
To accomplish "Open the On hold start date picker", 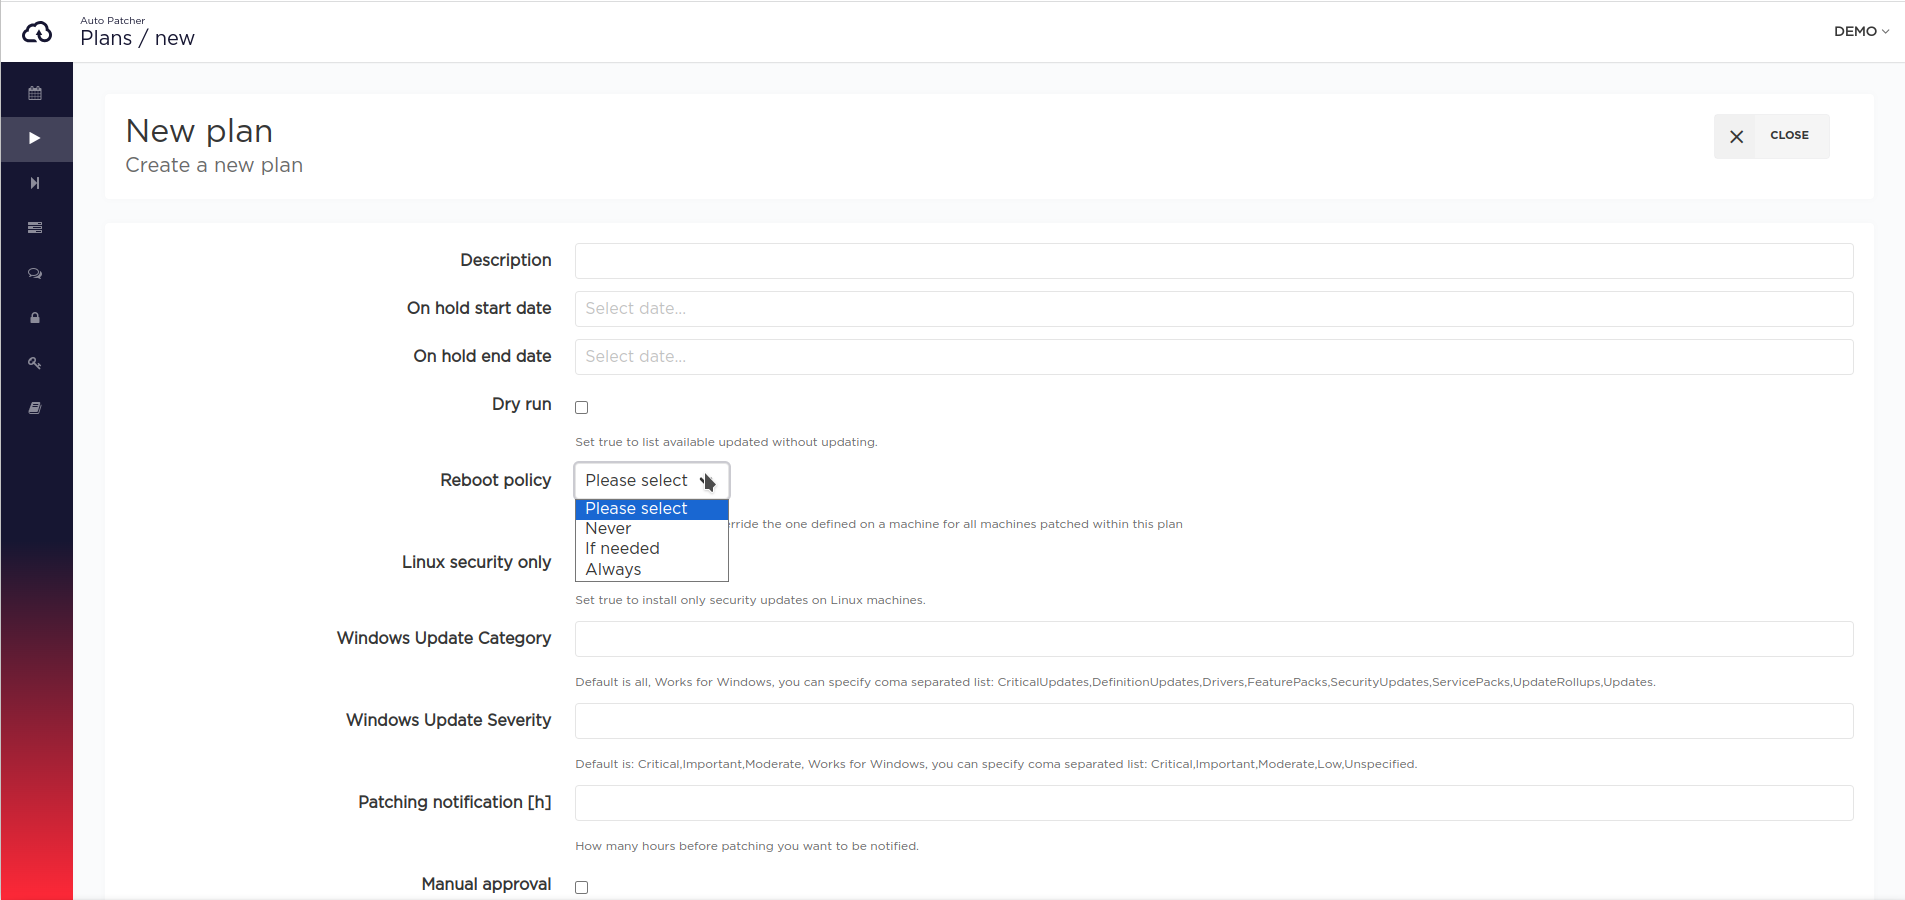I will (x=1214, y=309).
